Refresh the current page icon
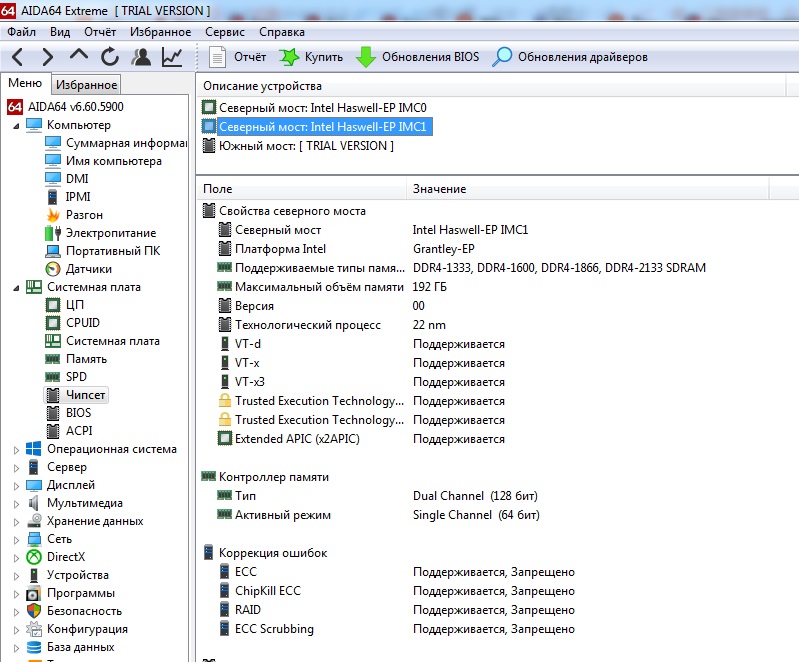The width and height of the screenshot is (799, 662). tap(110, 57)
